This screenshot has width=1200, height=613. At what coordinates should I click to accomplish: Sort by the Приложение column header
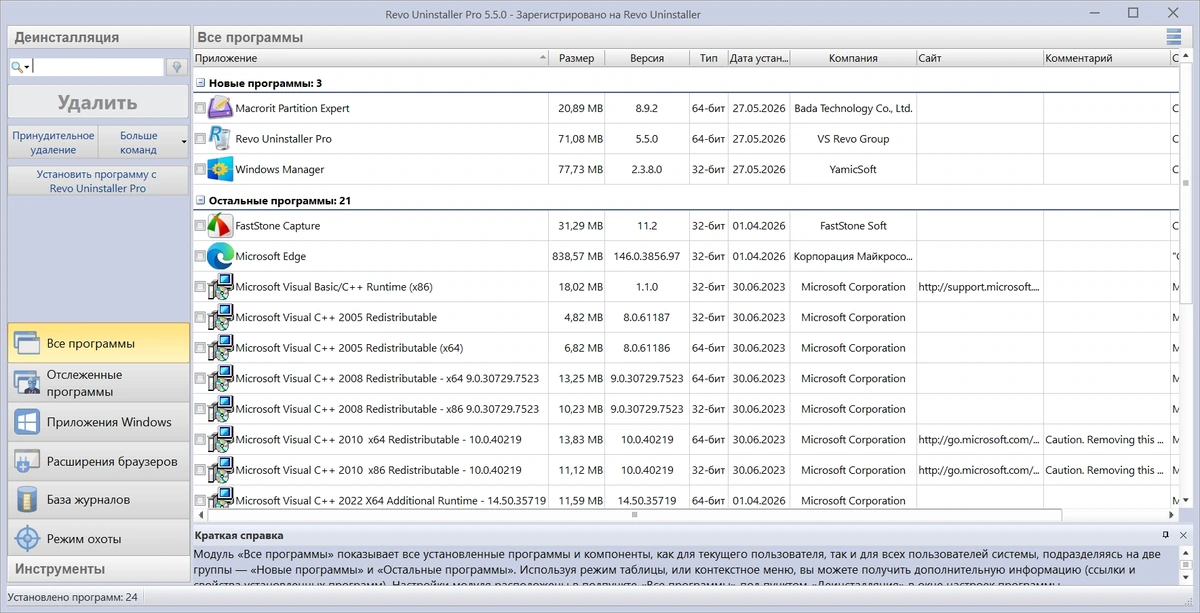(x=370, y=58)
